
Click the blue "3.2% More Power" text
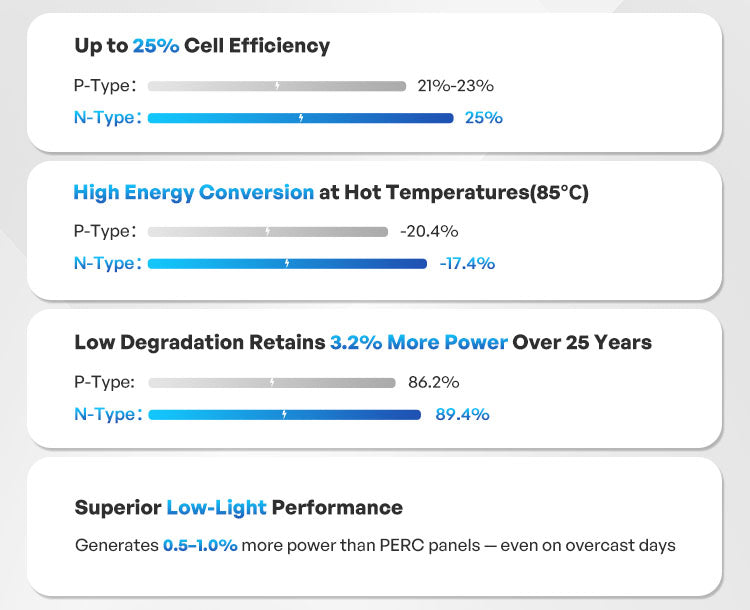coord(418,342)
